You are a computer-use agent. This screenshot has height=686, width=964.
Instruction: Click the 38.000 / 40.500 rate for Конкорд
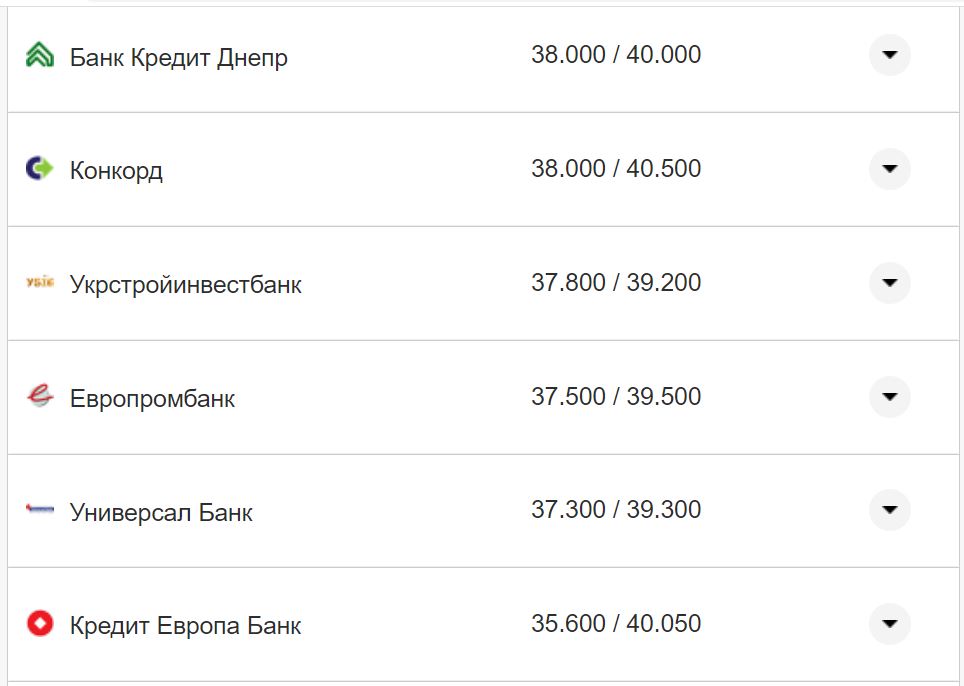(617, 168)
